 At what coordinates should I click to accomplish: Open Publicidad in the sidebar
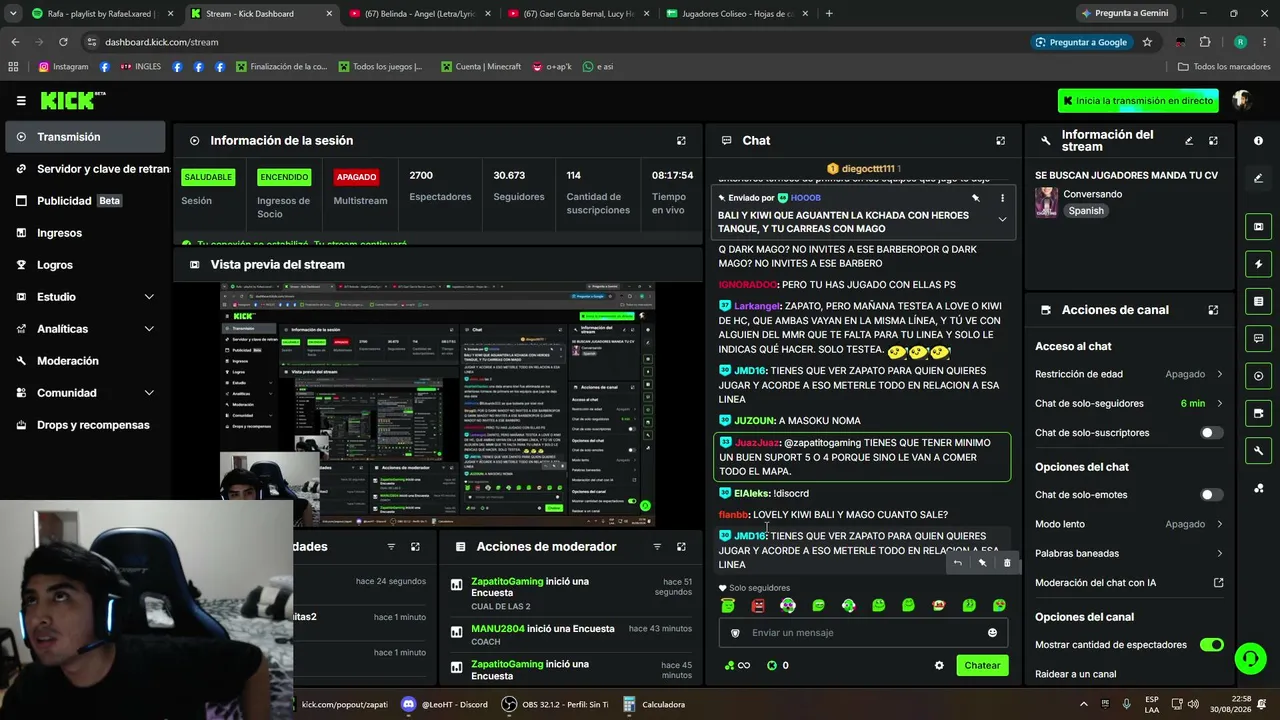[x=85, y=201]
